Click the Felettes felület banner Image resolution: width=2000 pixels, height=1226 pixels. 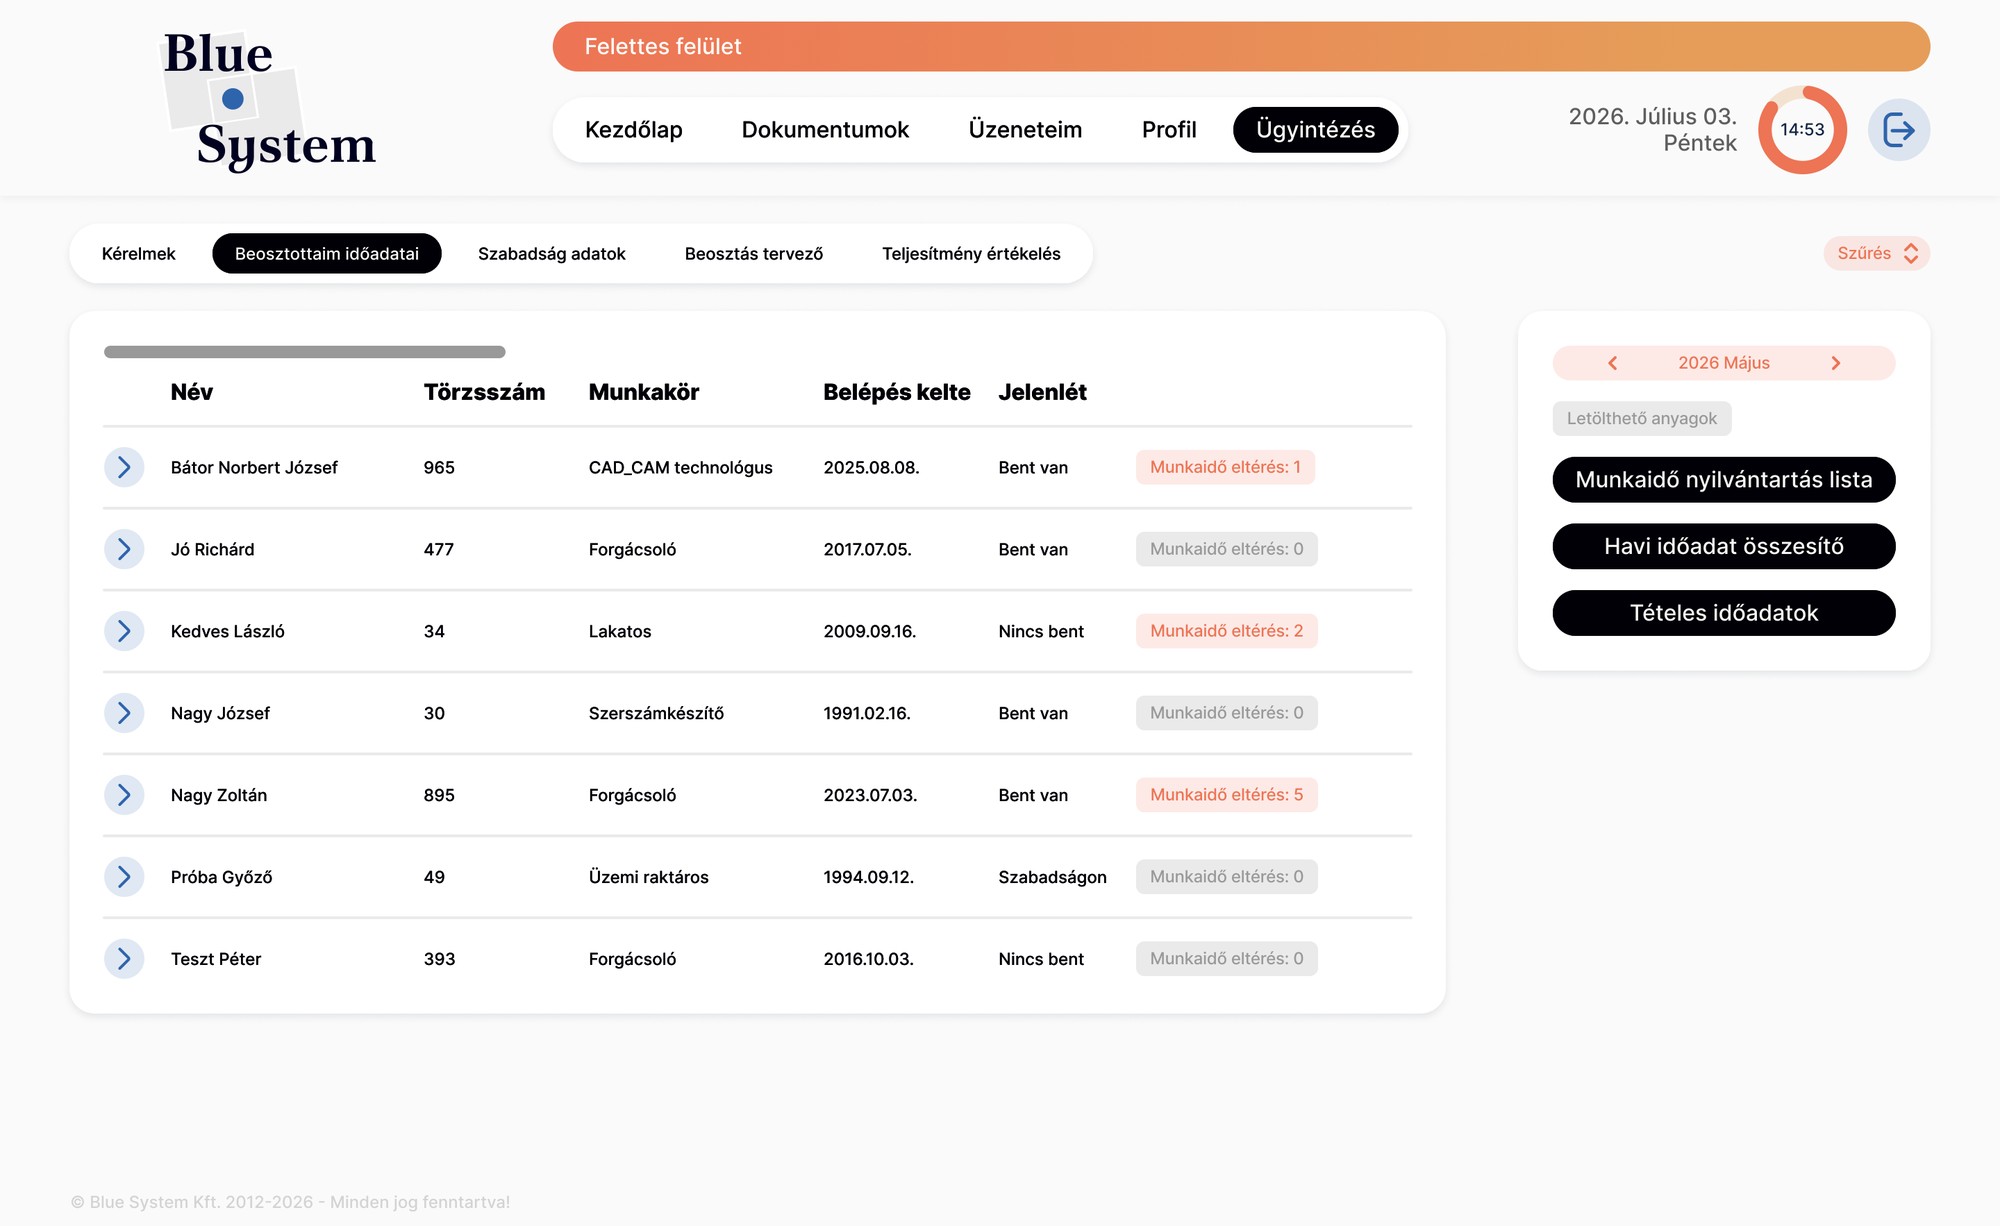coord(1241,46)
